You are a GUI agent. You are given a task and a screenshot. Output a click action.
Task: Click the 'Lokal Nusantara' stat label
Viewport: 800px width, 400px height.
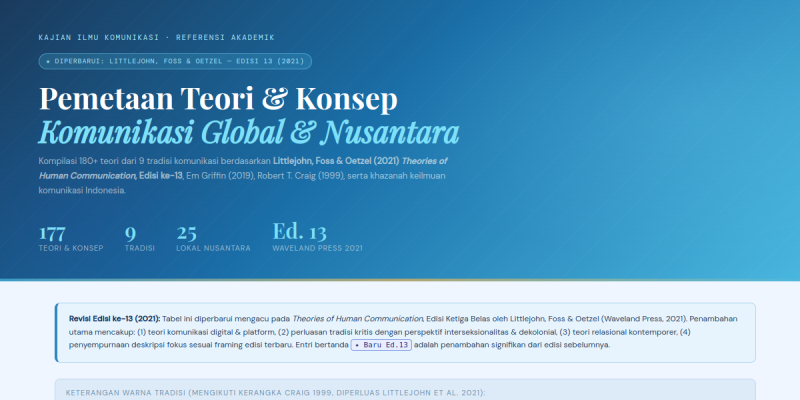point(213,248)
